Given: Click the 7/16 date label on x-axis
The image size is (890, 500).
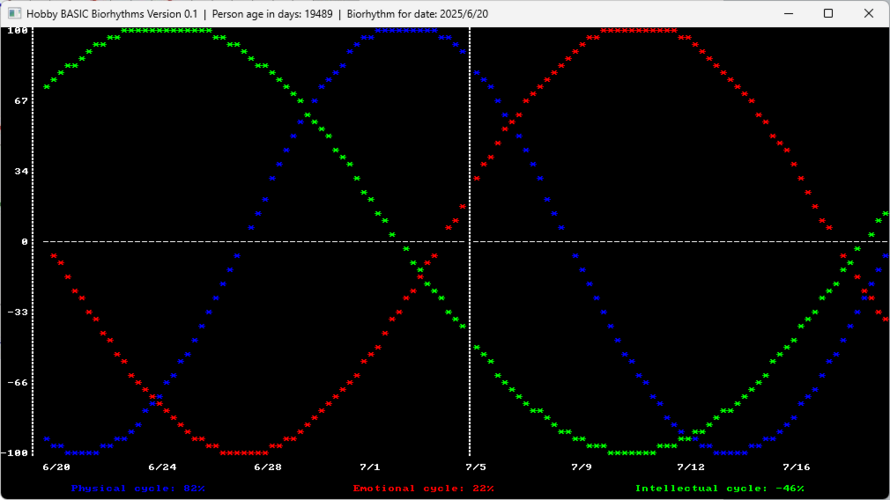Looking at the screenshot, I should [796, 467].
